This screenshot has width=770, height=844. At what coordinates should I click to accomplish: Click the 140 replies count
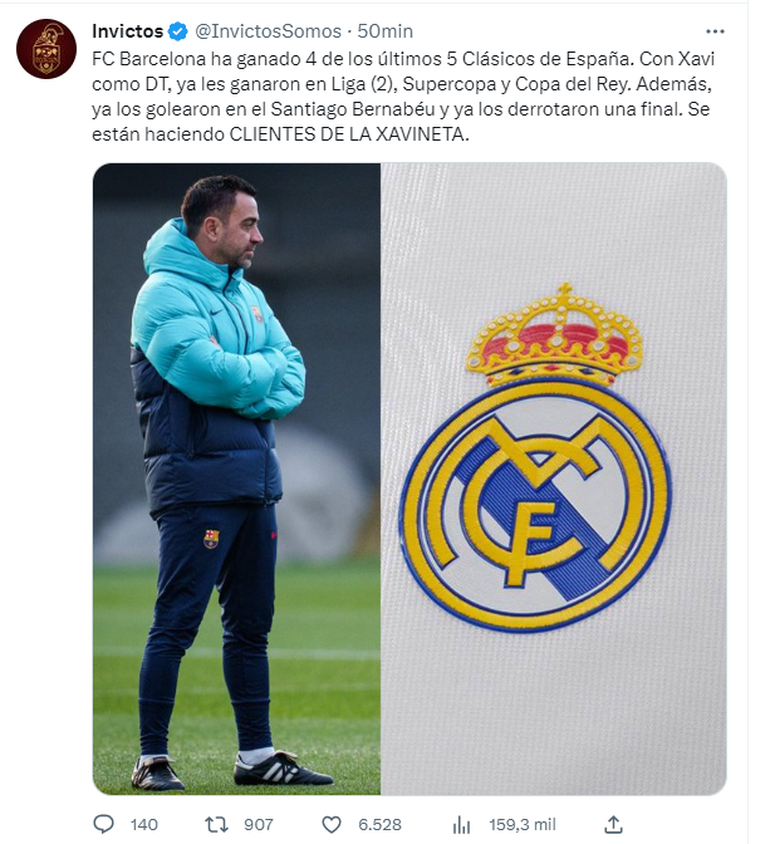point(144,825)
